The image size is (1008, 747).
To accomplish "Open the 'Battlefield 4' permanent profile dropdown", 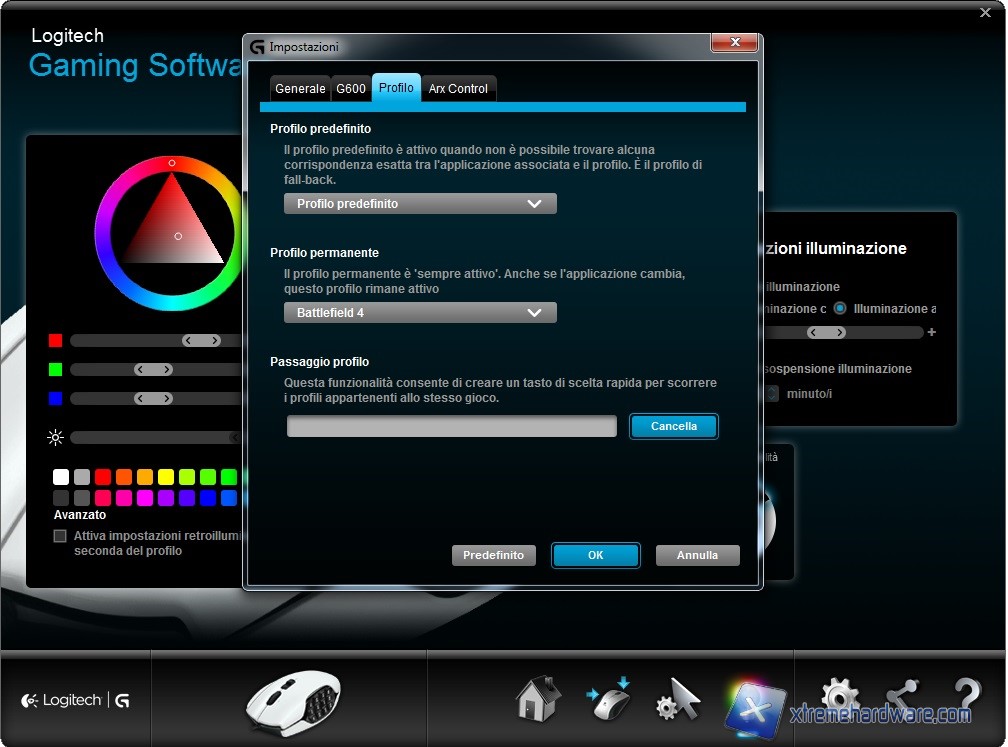I will pyautogui.click(x=420, y=313).
